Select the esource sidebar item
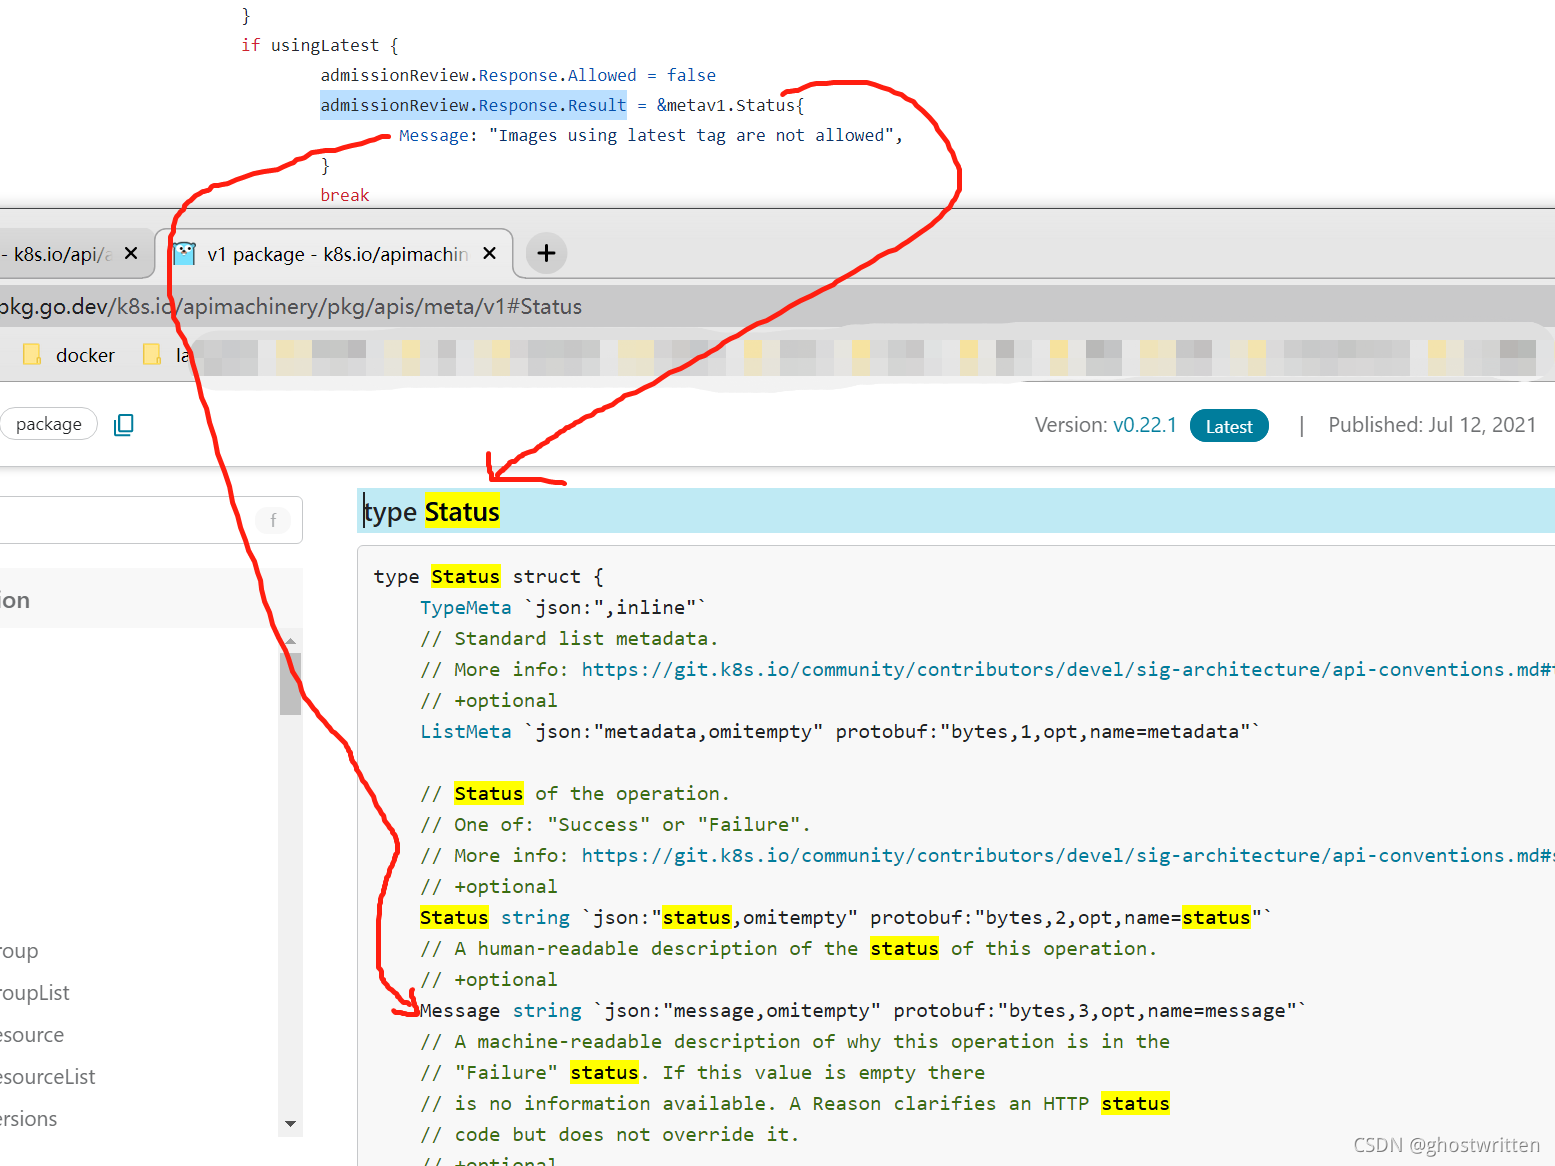1555x1166 pixels. point(32,1035)
